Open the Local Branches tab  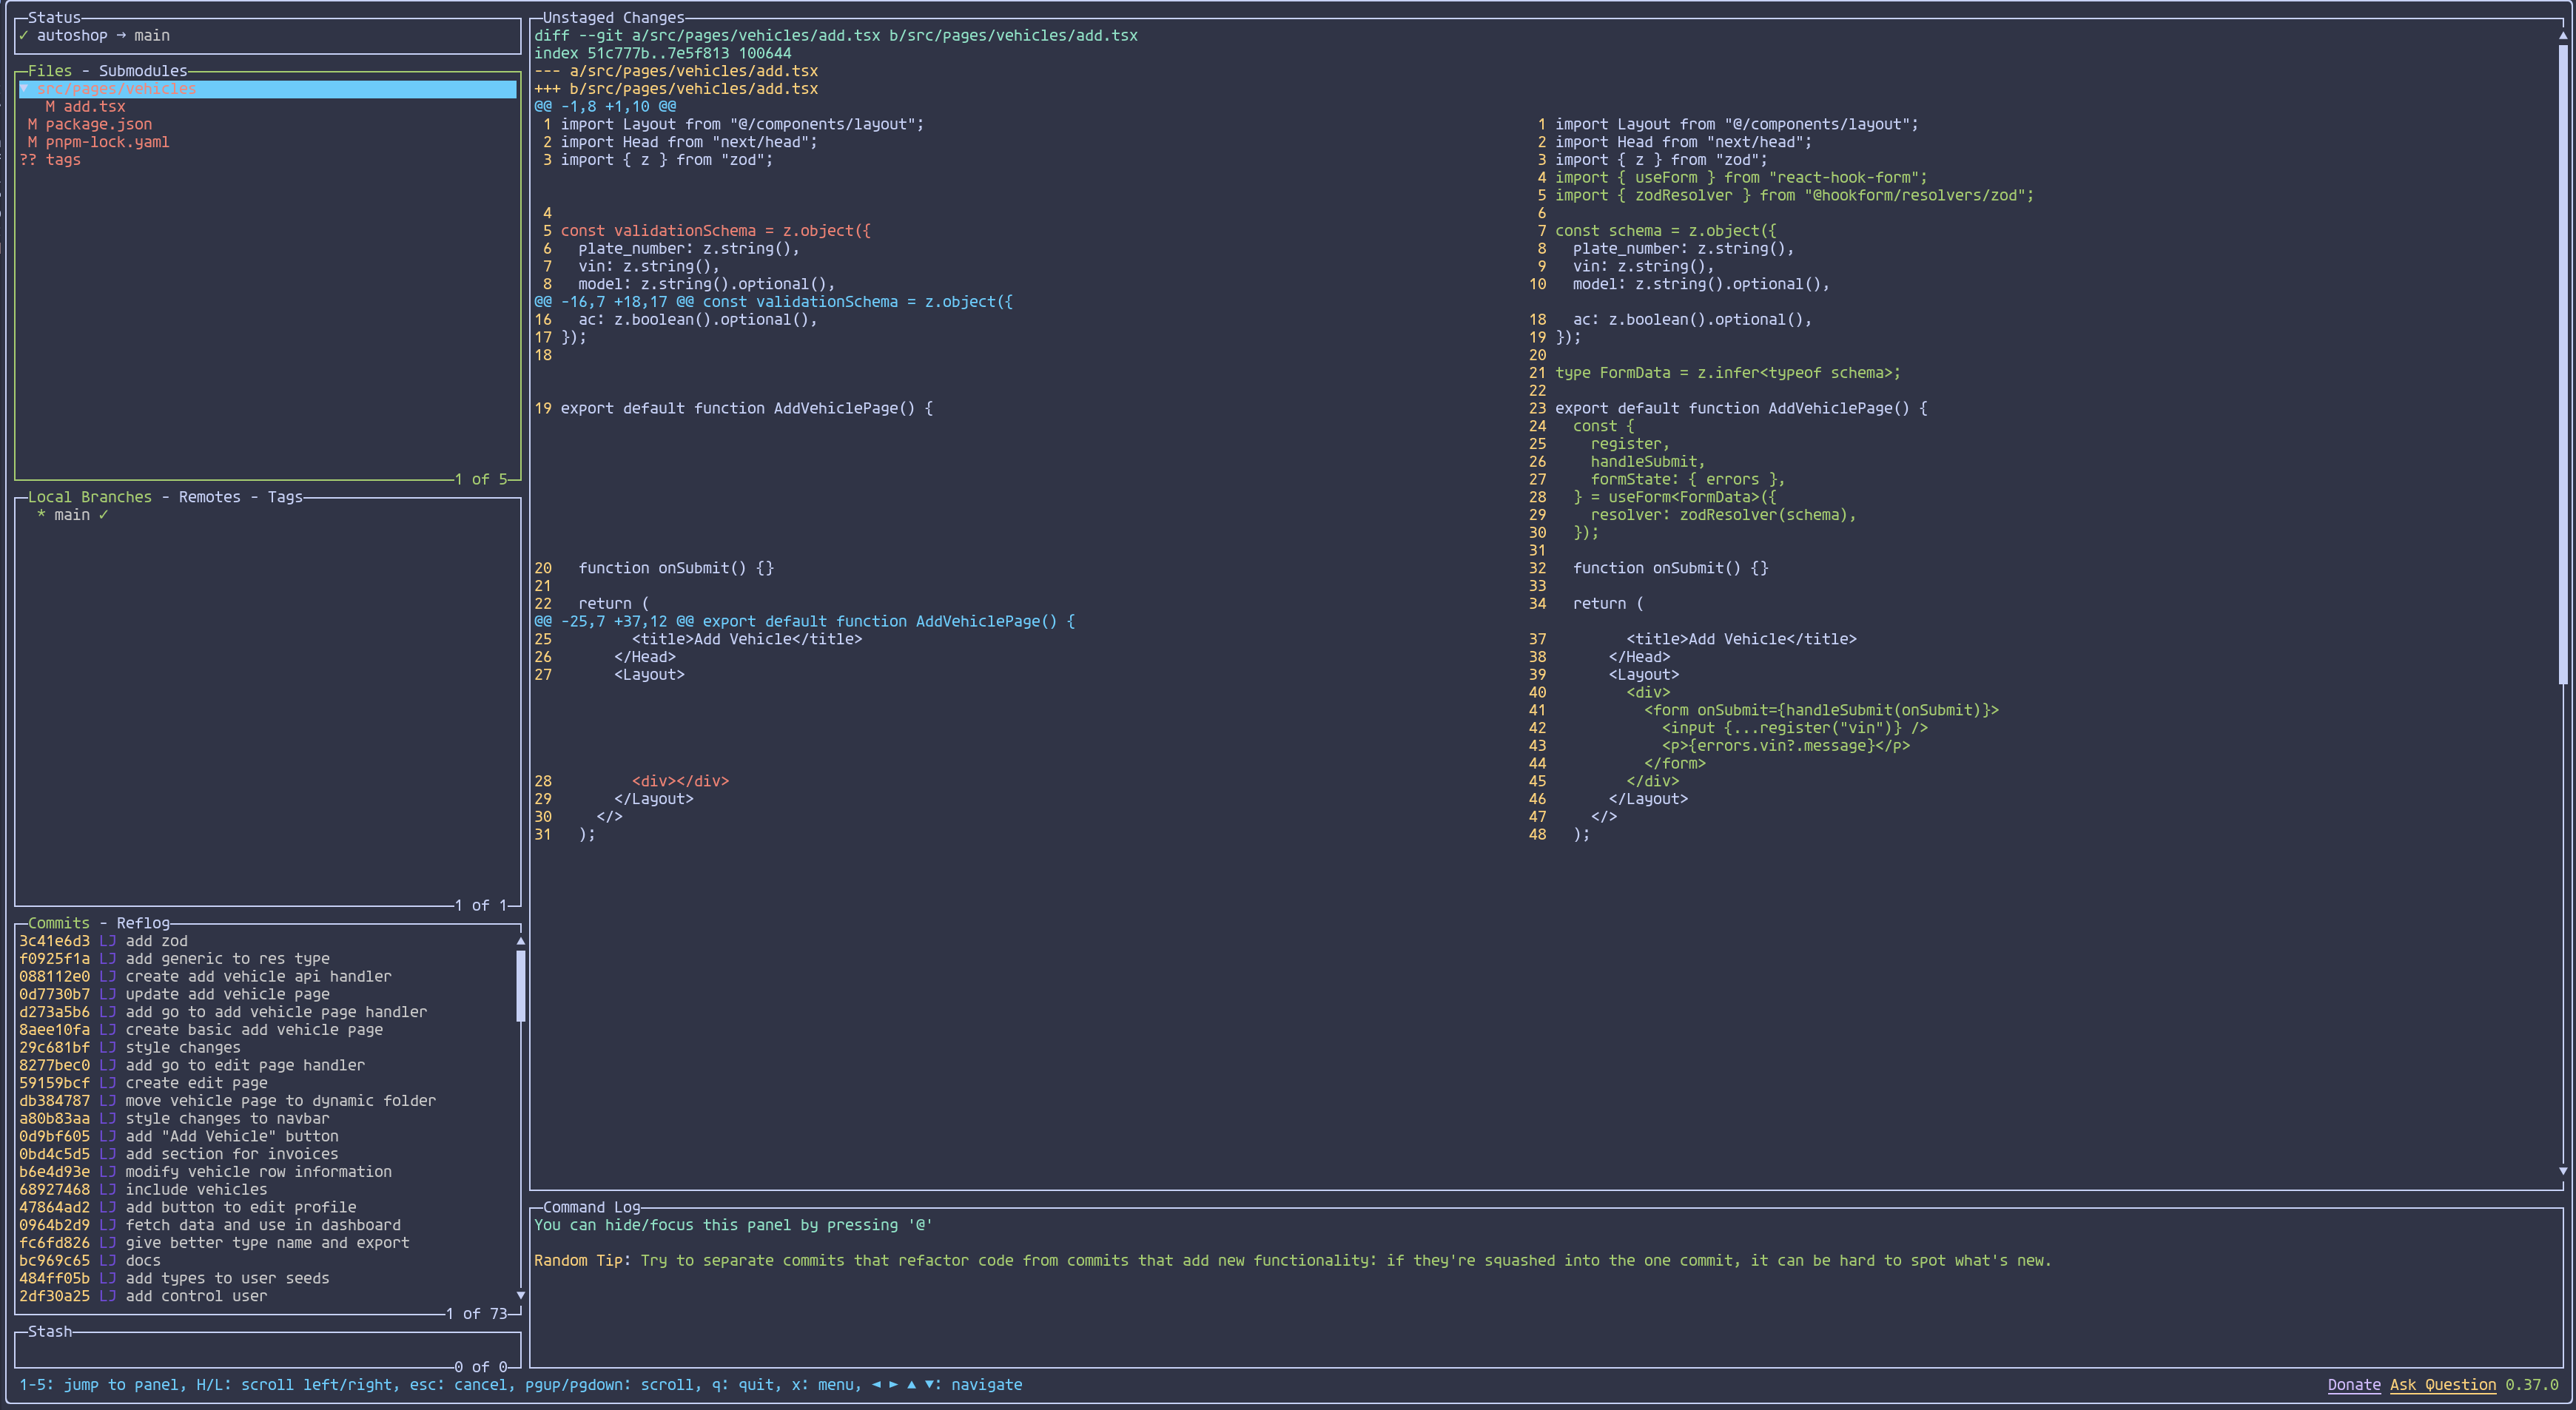[90, 497]
